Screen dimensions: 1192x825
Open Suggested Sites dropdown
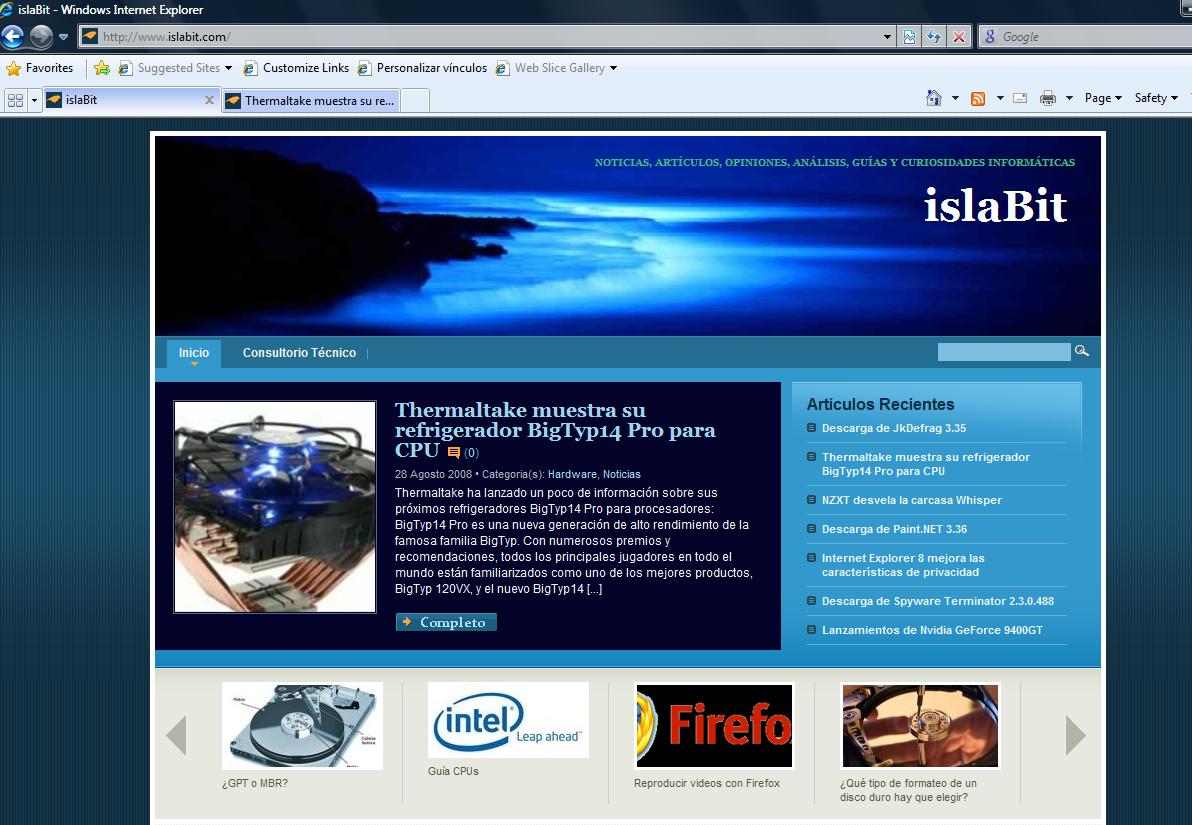pyautogui.click(x=176, y=68)
